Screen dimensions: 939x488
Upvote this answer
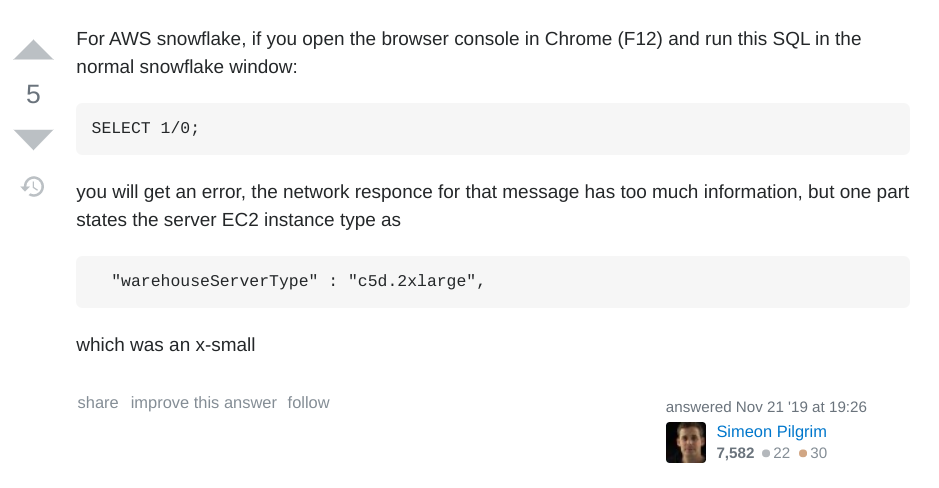33,50
